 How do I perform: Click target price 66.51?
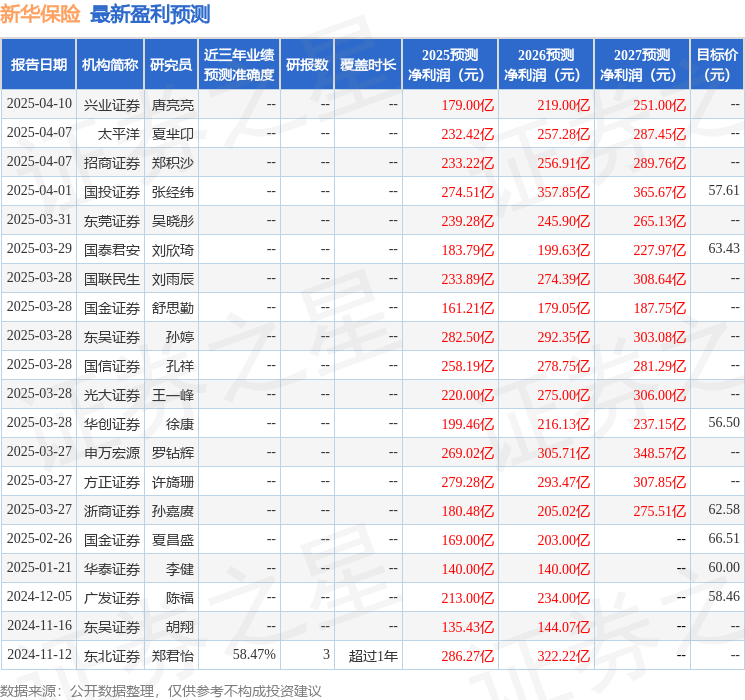(x=724, y=538)
